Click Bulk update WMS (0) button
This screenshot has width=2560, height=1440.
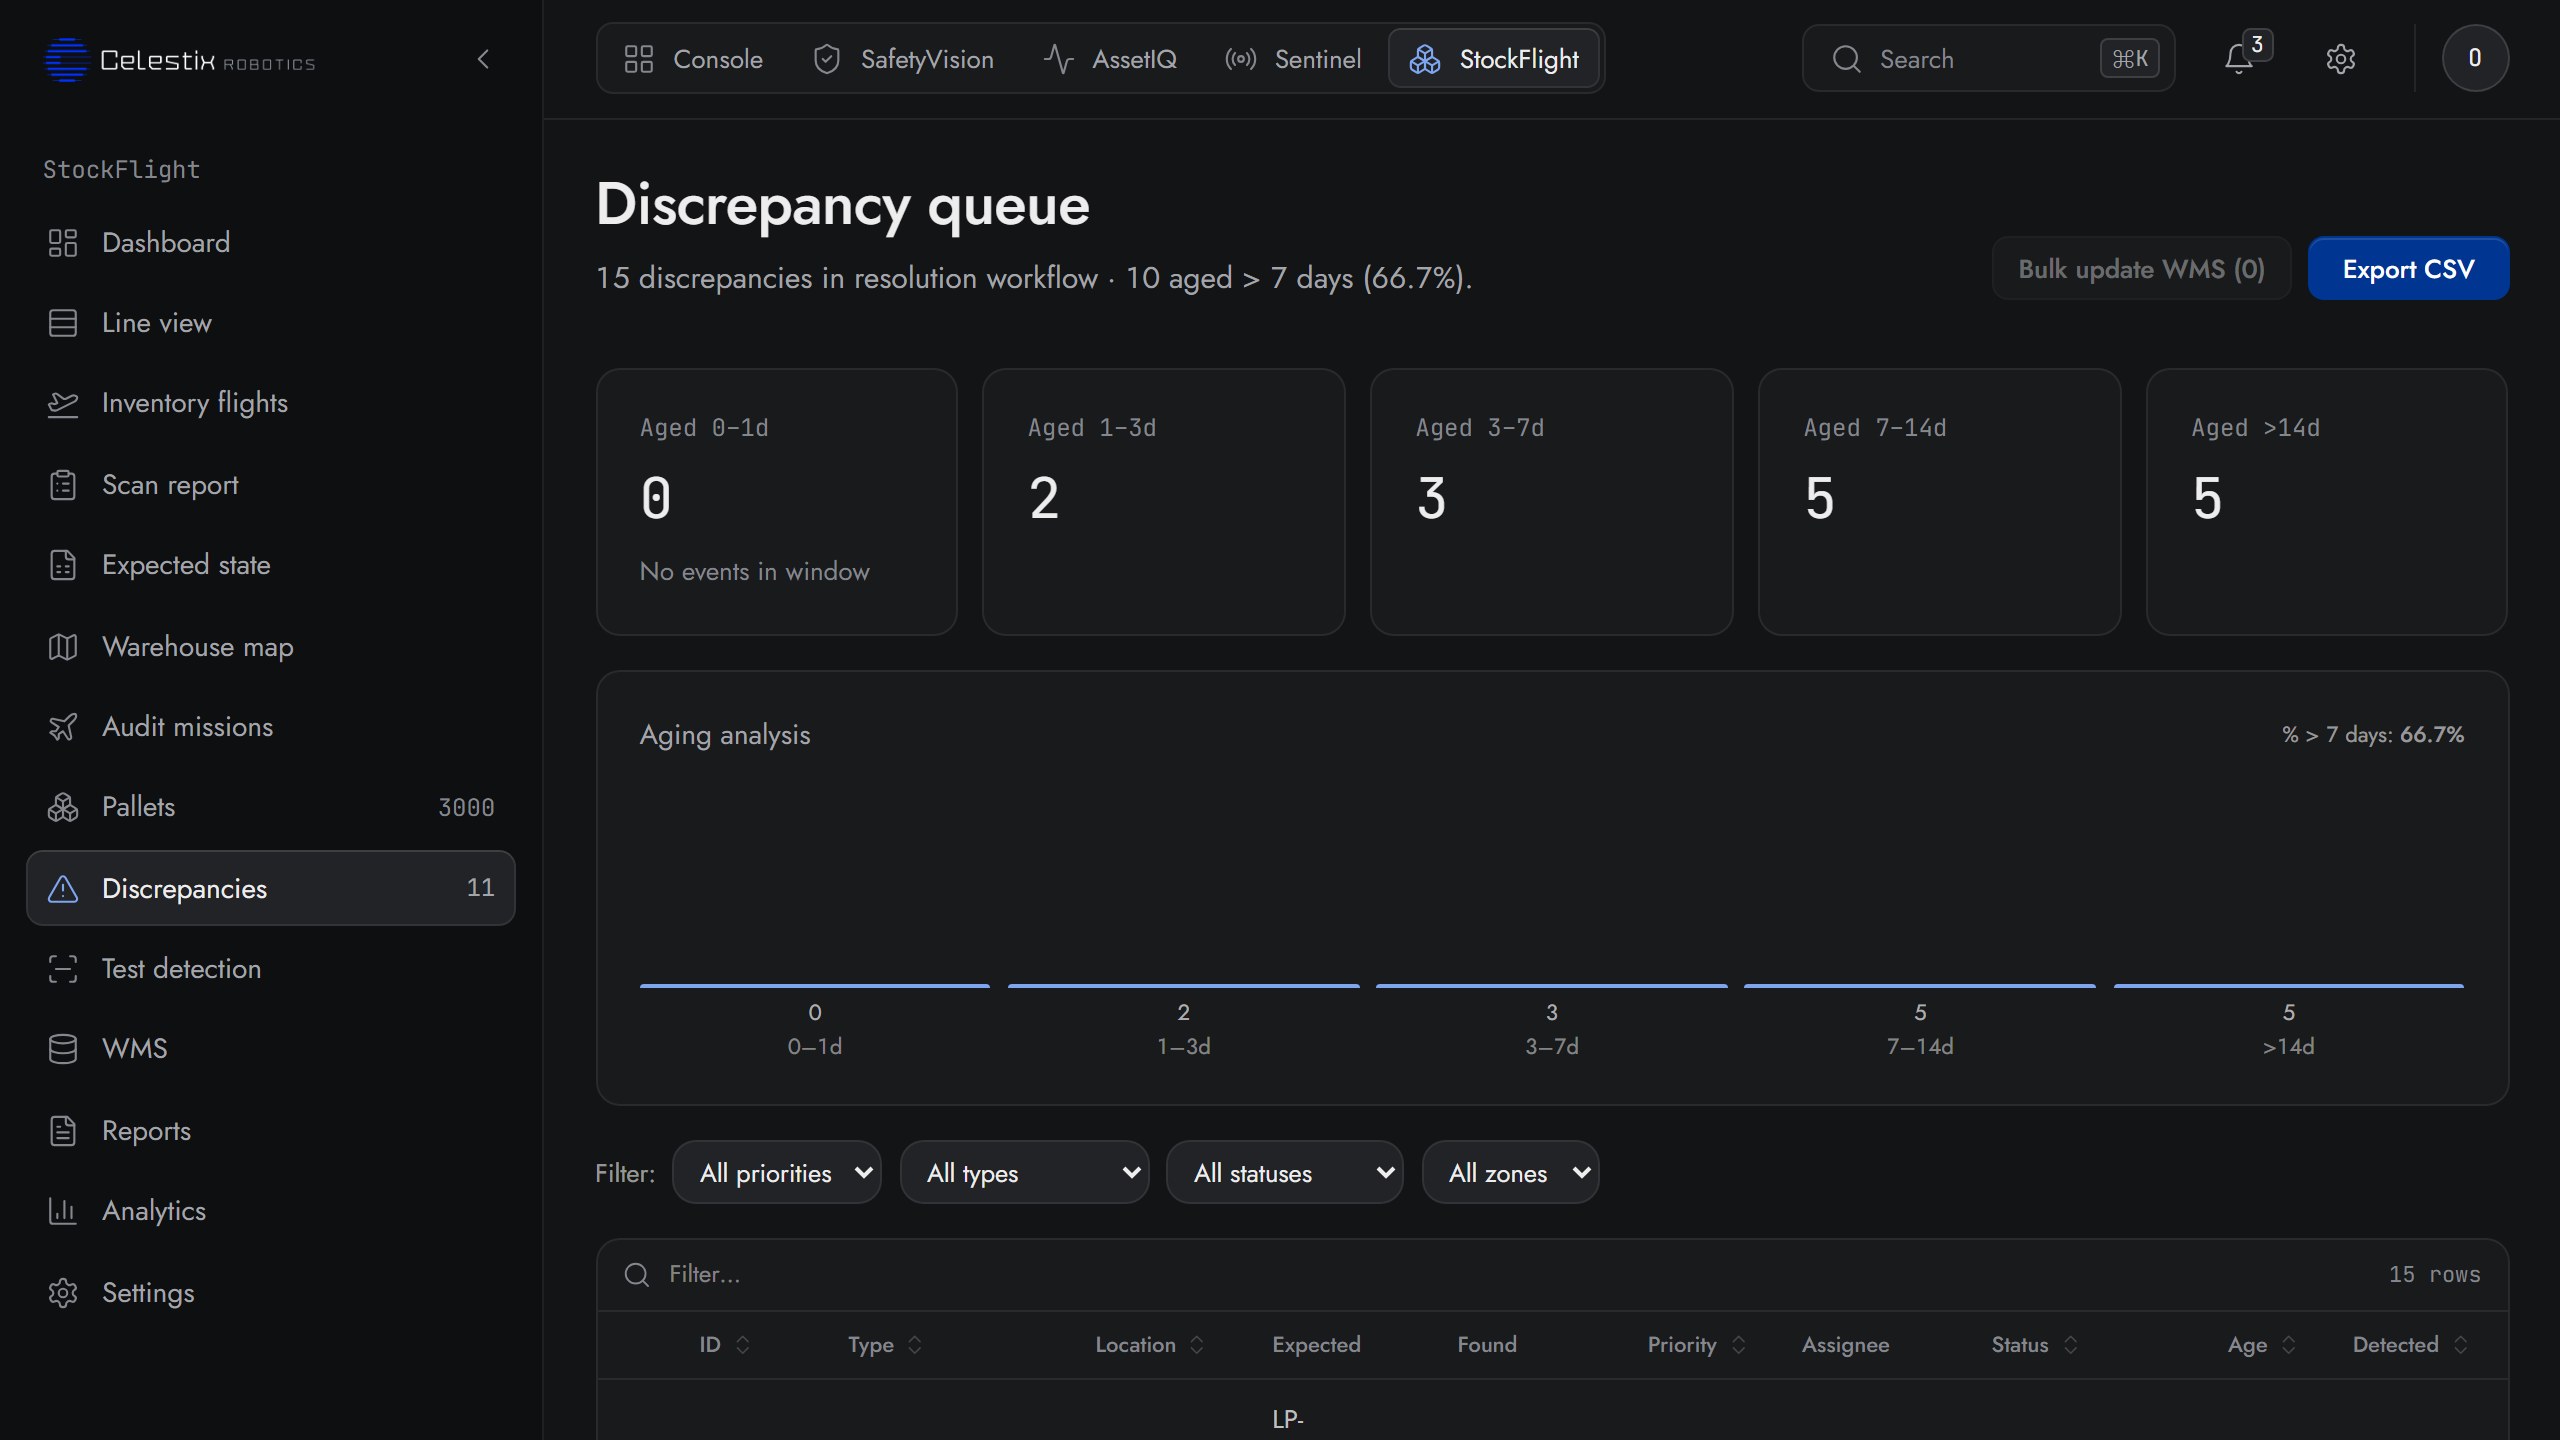point(2141,269)
